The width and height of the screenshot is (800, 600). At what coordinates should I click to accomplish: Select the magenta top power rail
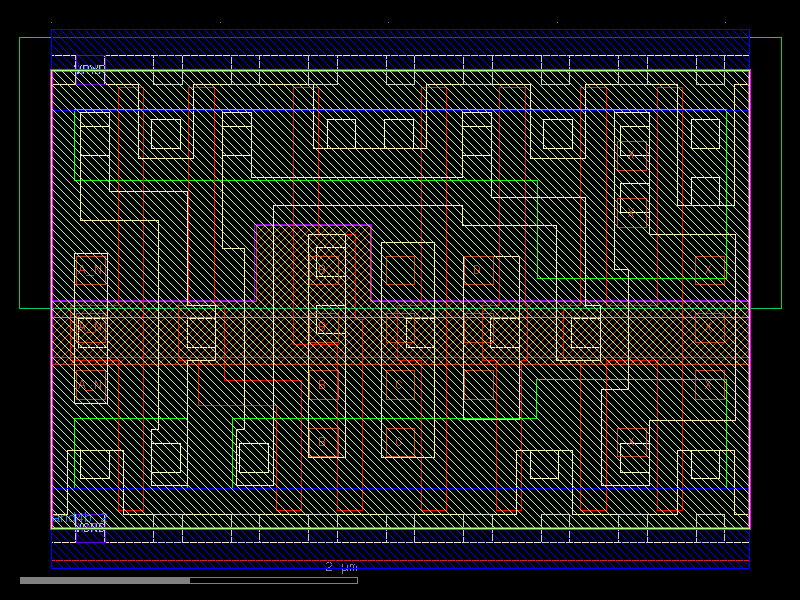pyautogui.click(x=400, y=71)
